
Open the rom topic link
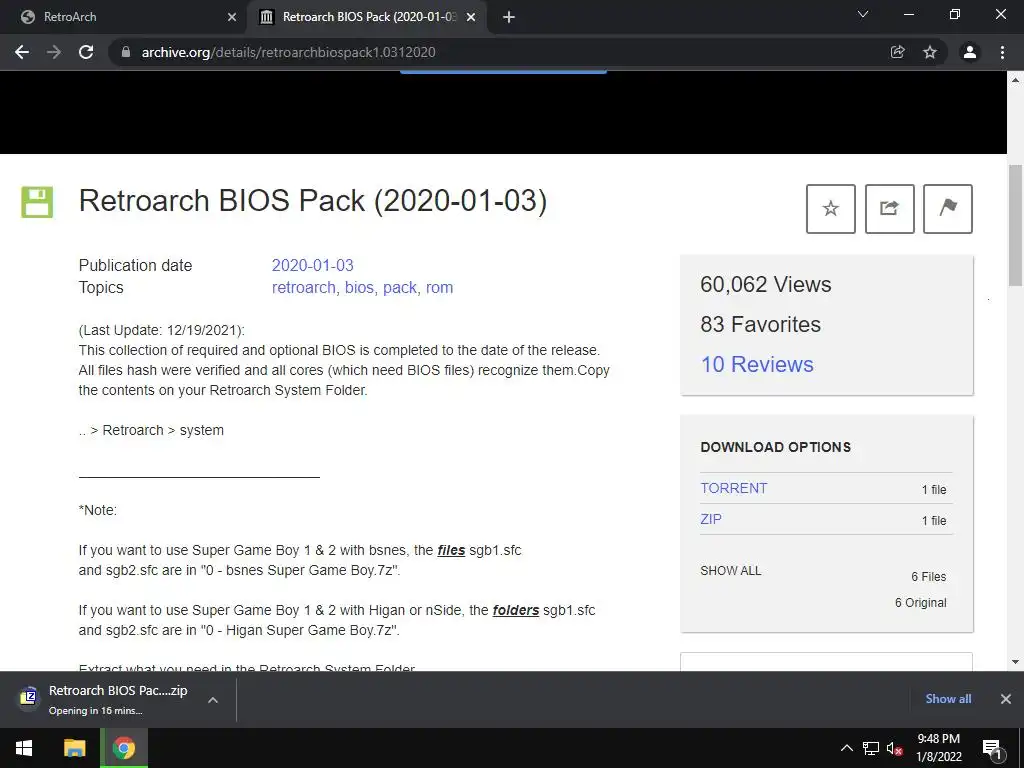[x=440, y=287]
